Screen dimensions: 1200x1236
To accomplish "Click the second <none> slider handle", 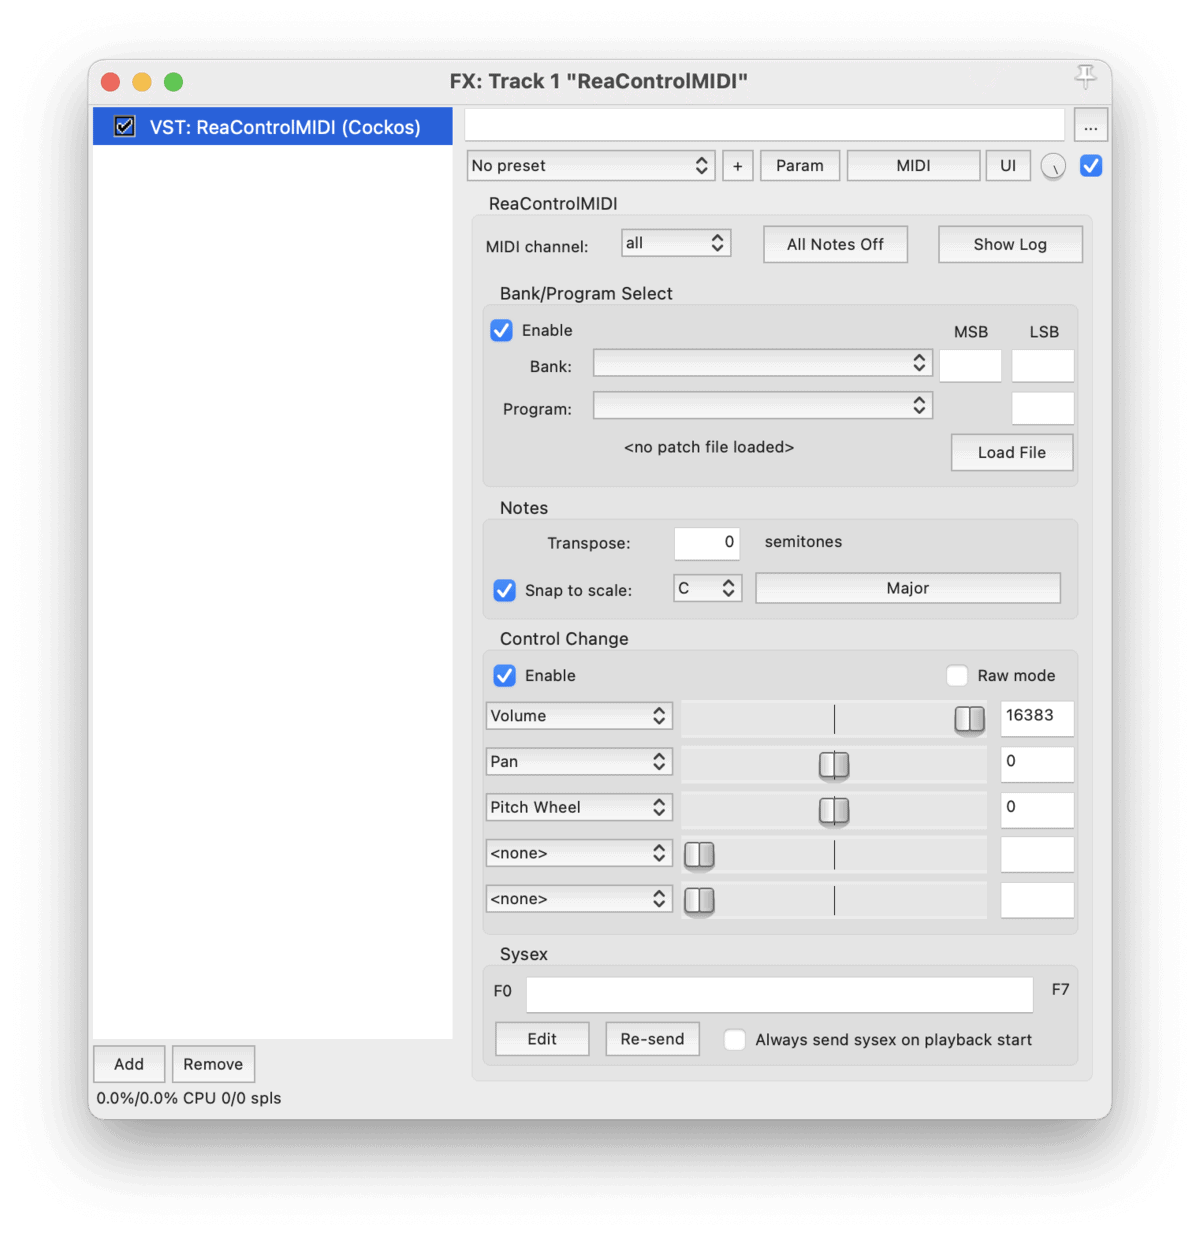I will [699, 901].
